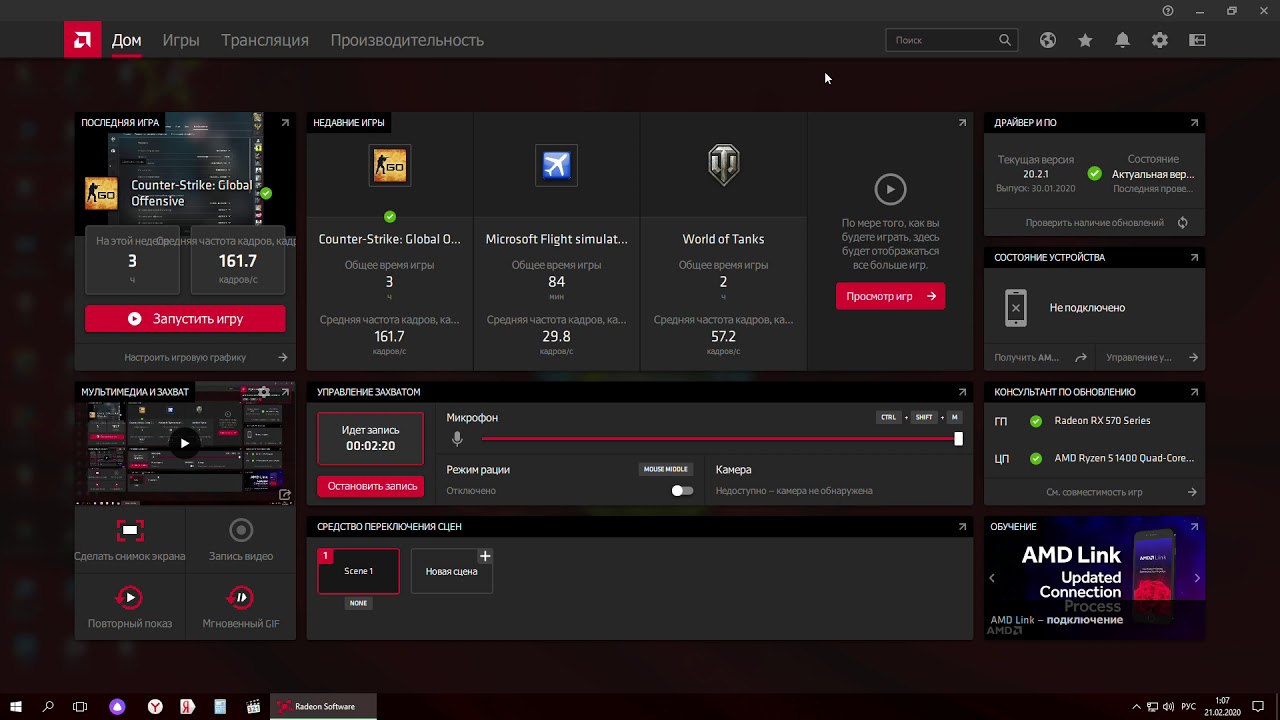The width and height of the screenshot is (1280, 720).
Task: Open favorites star icon
Action: (x=1085, y=40)
